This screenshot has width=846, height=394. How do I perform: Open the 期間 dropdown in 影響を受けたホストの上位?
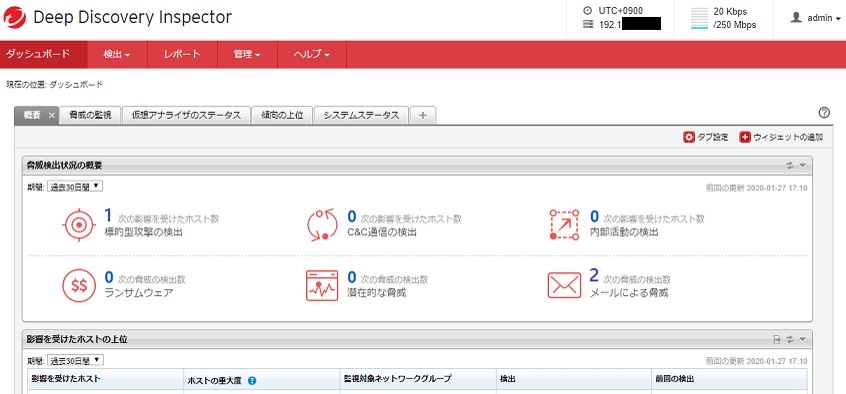pyautogui.click(x=75, y=360)
